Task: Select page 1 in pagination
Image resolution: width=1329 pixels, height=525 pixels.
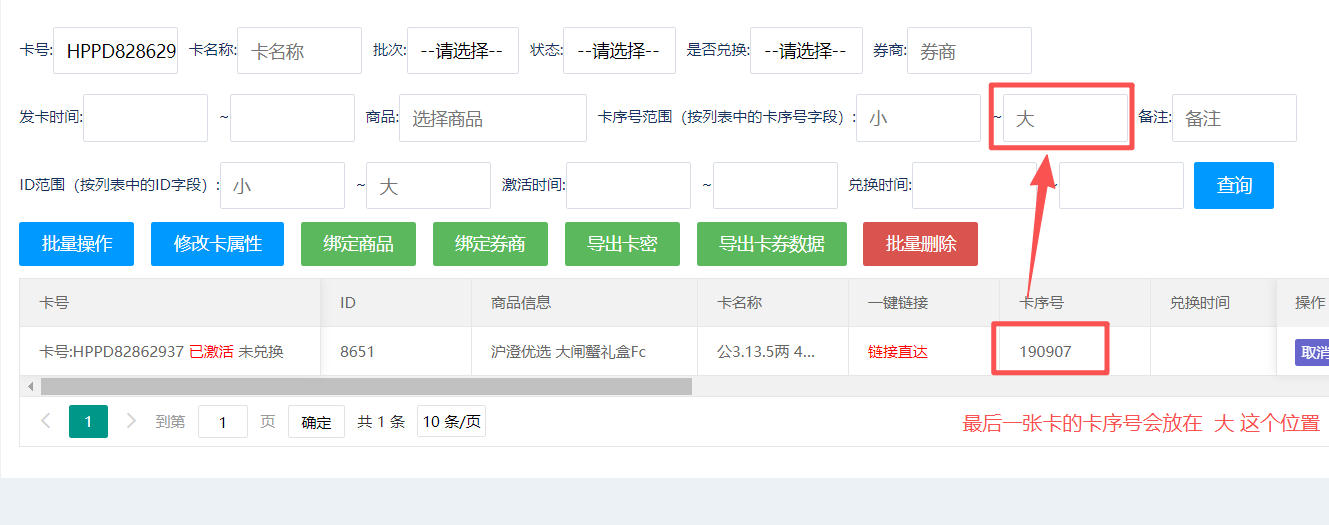Action: click(88, 422)
